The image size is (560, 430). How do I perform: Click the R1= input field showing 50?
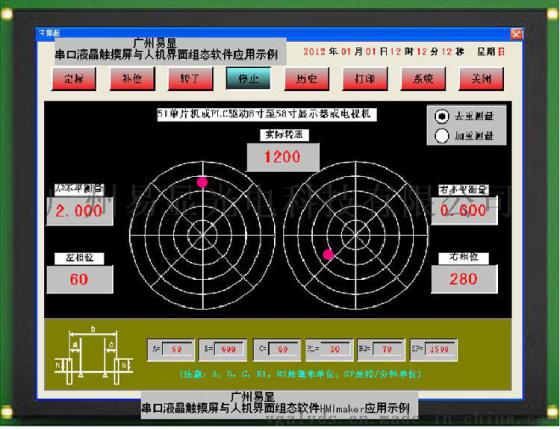pos(335,349)
